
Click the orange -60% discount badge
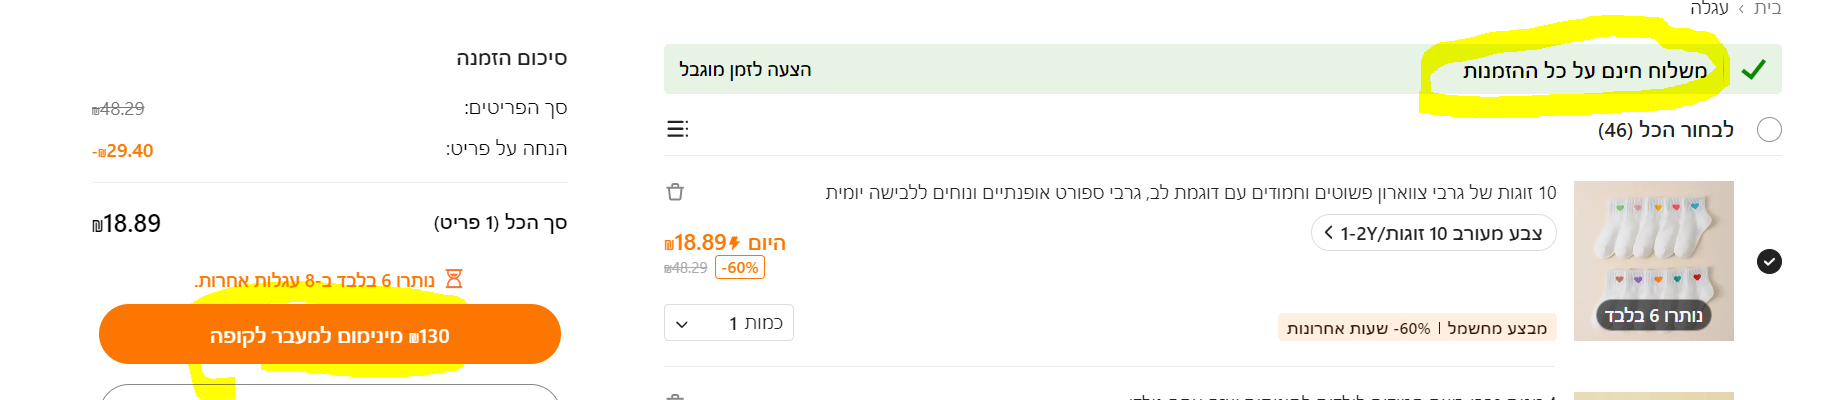point(740,268)
